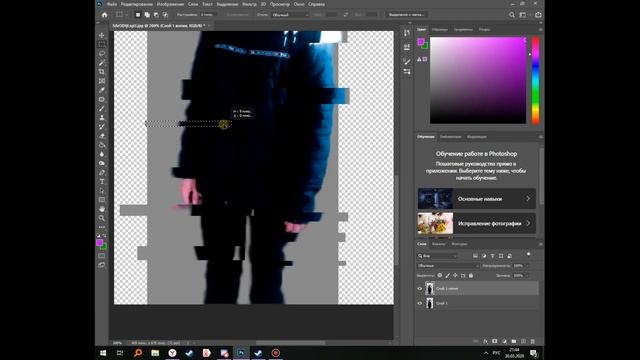The width and height of the screenshot is (640, 360).
Task: Enable 'New selection' mode button
Action: (x=138, y=15)
